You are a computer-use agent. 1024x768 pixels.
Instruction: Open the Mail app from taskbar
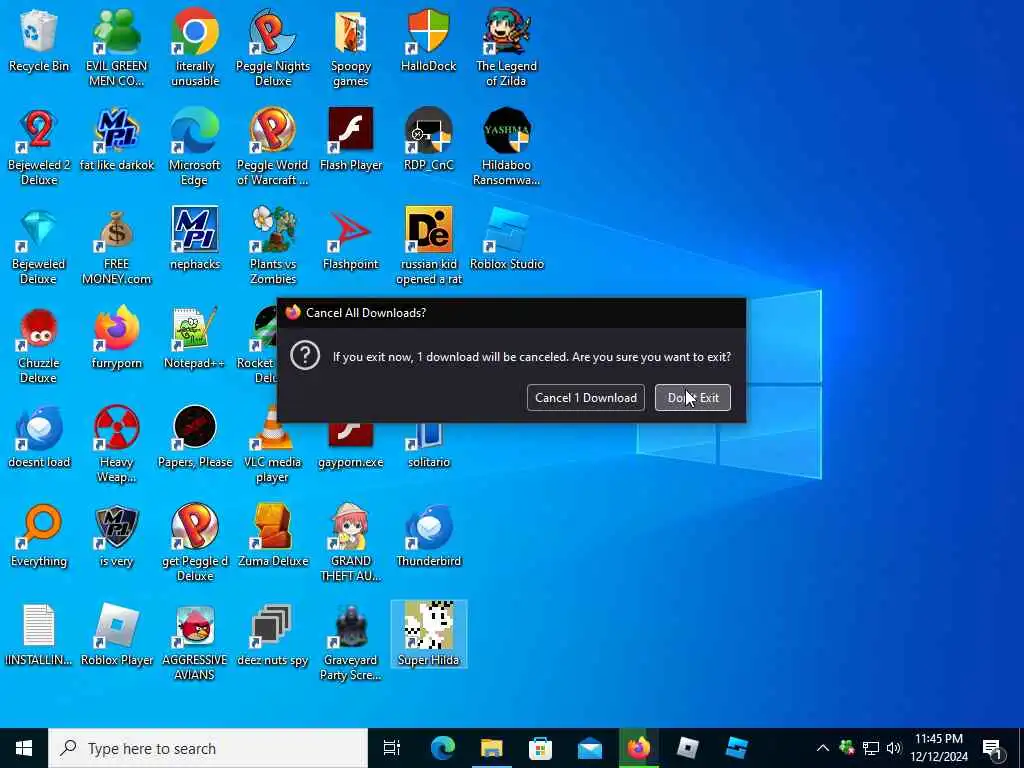(x=589, y=748)
